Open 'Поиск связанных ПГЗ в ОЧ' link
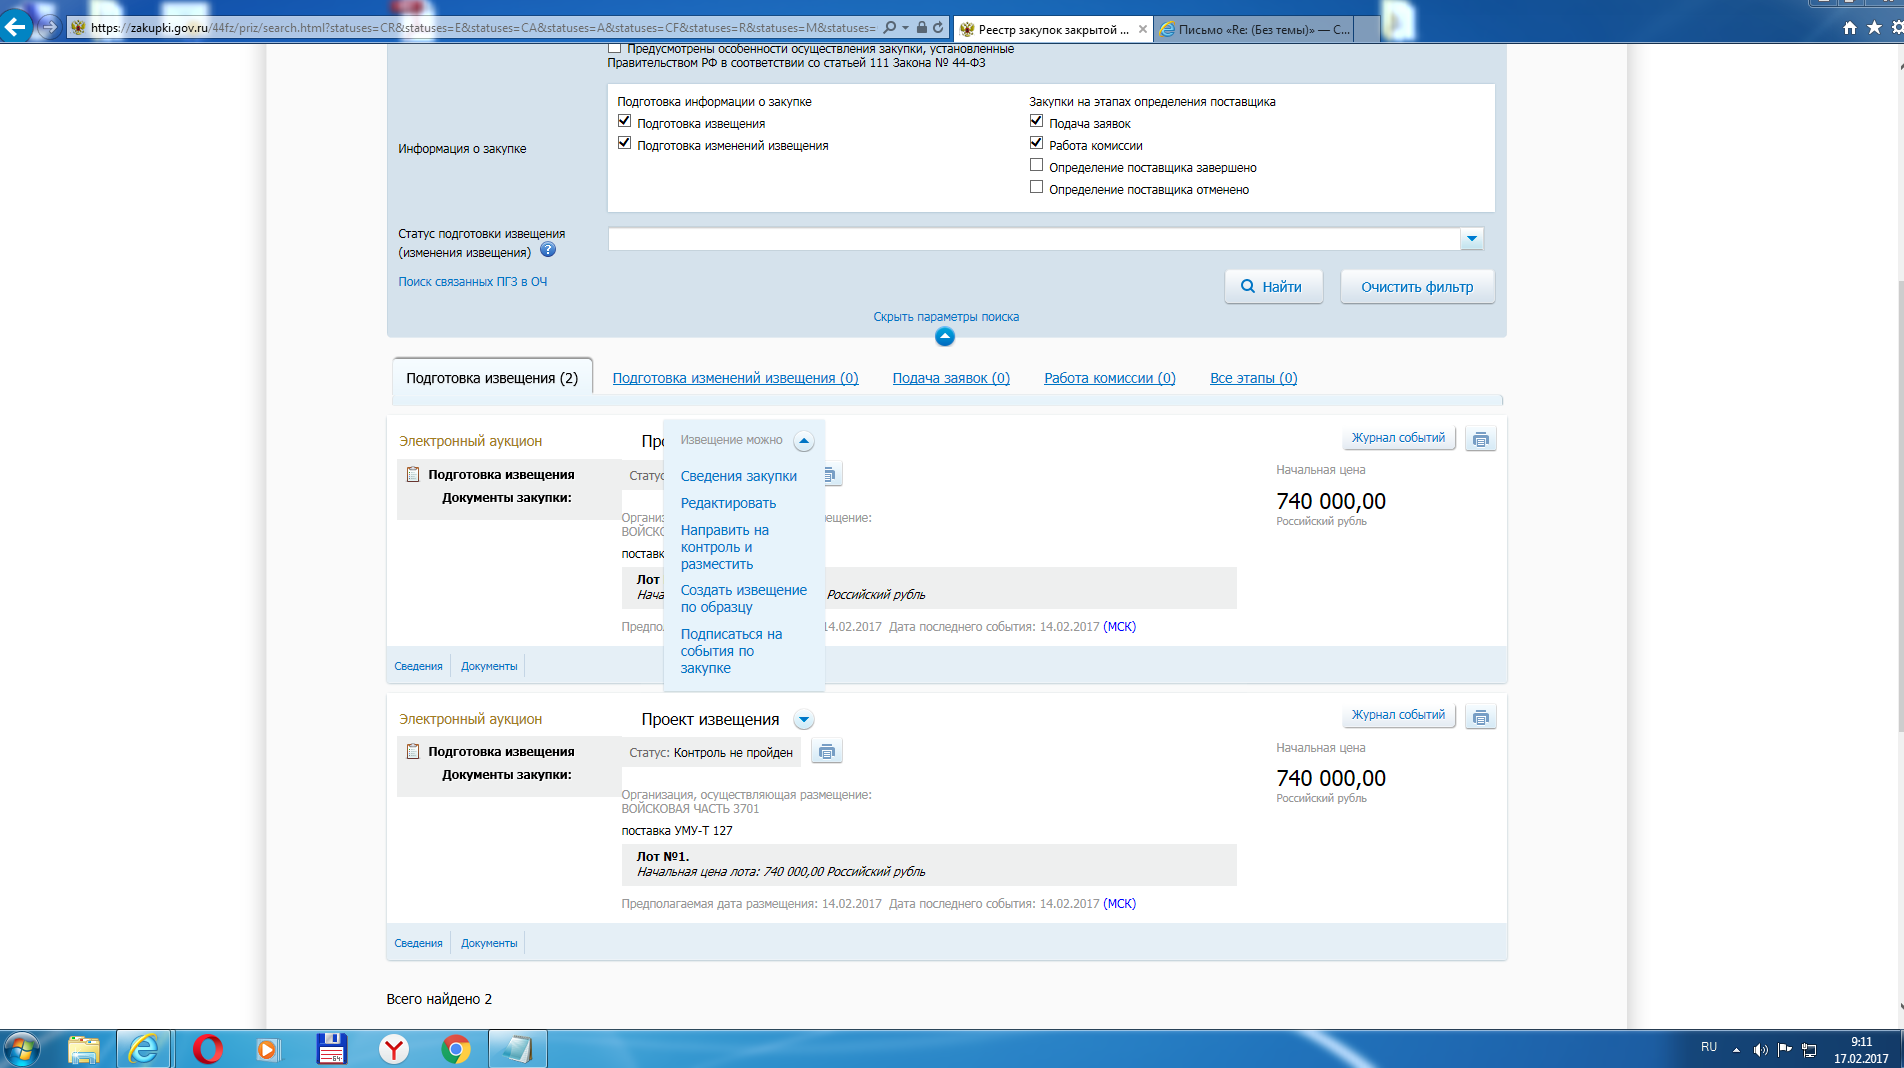The width and height of the screenshot is (1904, 1068). (x=473, y=282)
